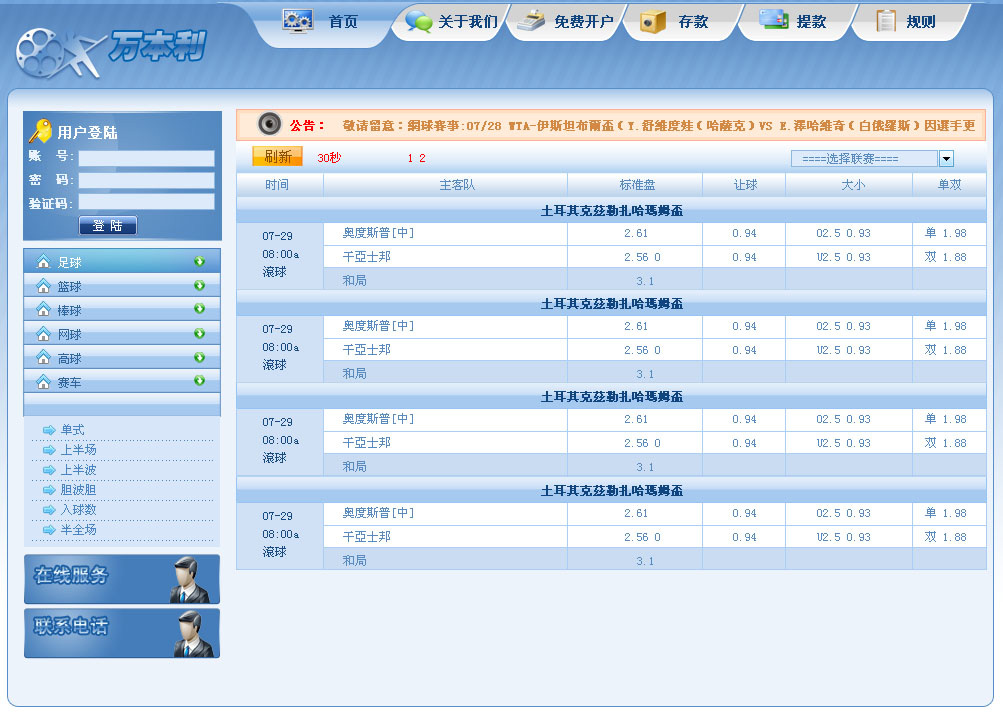Click the 规则 clipboard icon

tap(886, 21)
